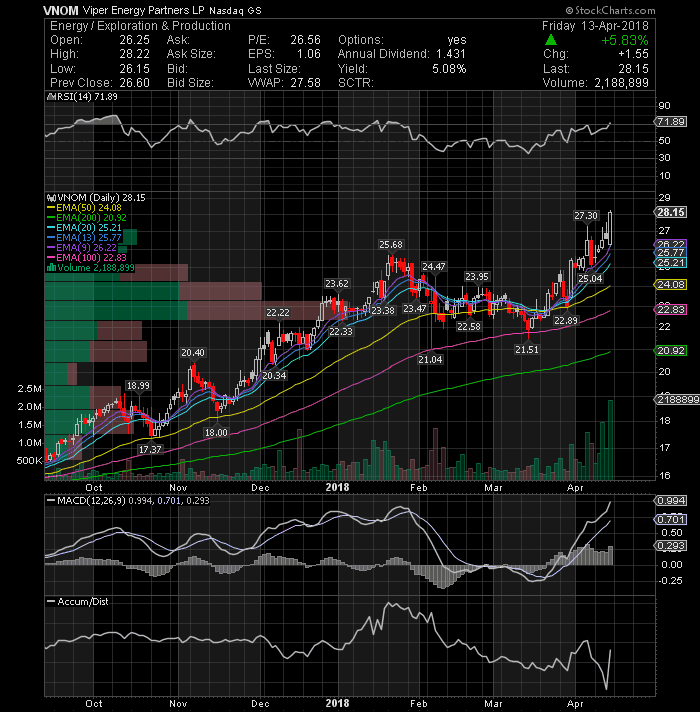Click the small icon before RSI(14) label

tap(50, 97)
